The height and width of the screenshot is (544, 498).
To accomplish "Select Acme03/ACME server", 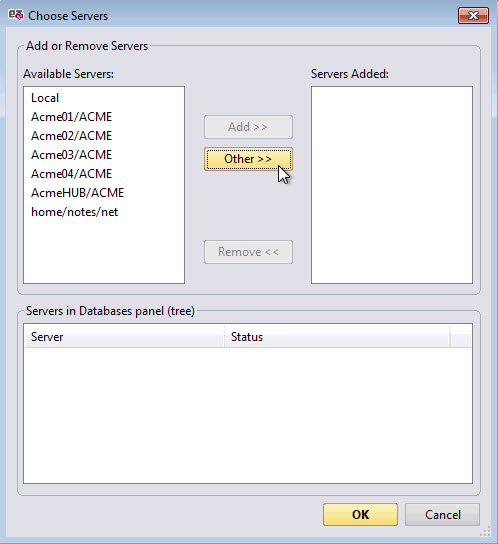I will click(x=71, y=155).
